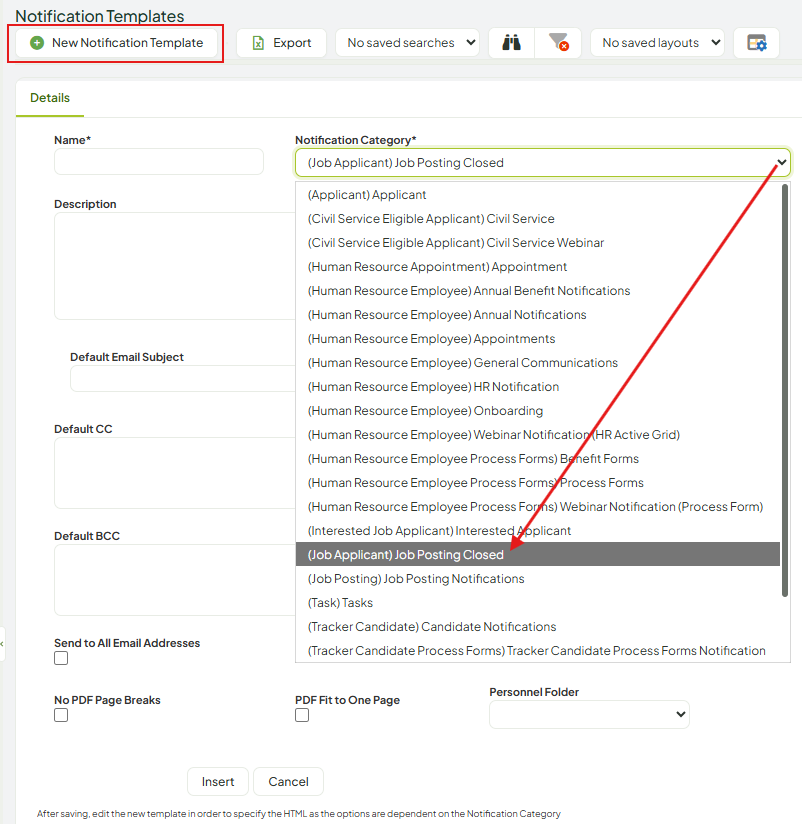The width and height of the screenshot is (802, 824).
Task: Toggle Send to All Email Addresses checkbox
Action: [x=61, y=658]
